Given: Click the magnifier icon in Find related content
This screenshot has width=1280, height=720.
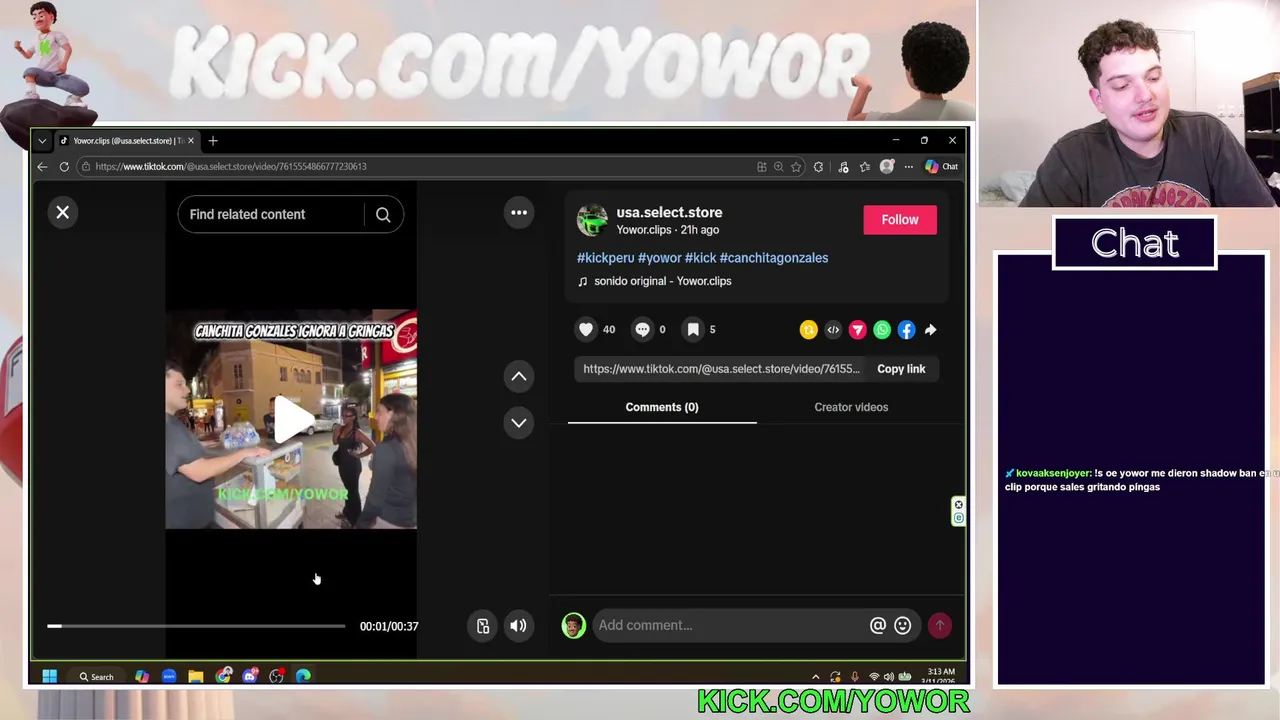Looking at the screenshot, I should pos(383,214).
